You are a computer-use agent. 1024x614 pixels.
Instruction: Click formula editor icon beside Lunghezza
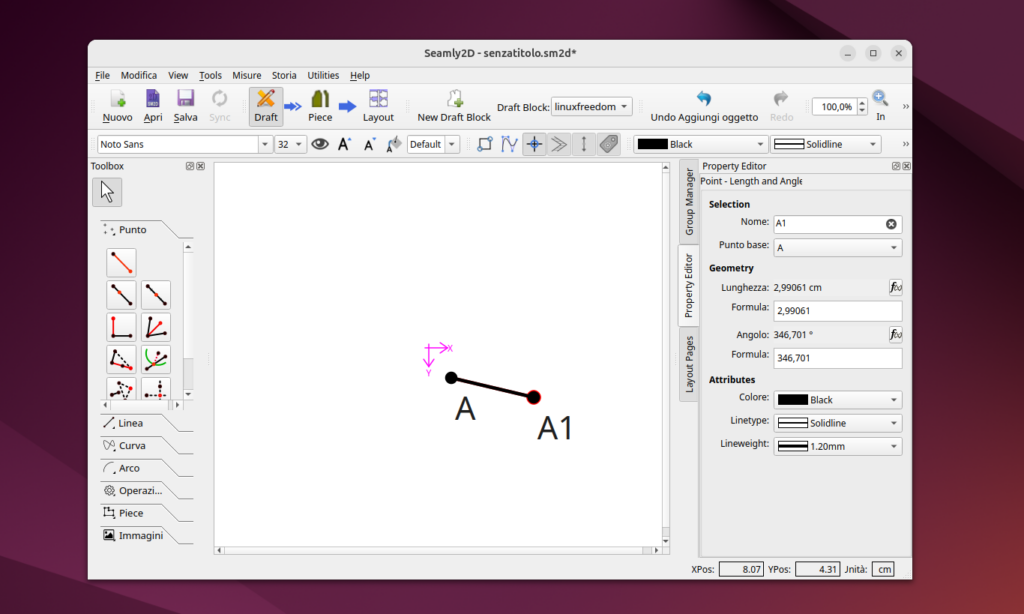pos(895,288)
